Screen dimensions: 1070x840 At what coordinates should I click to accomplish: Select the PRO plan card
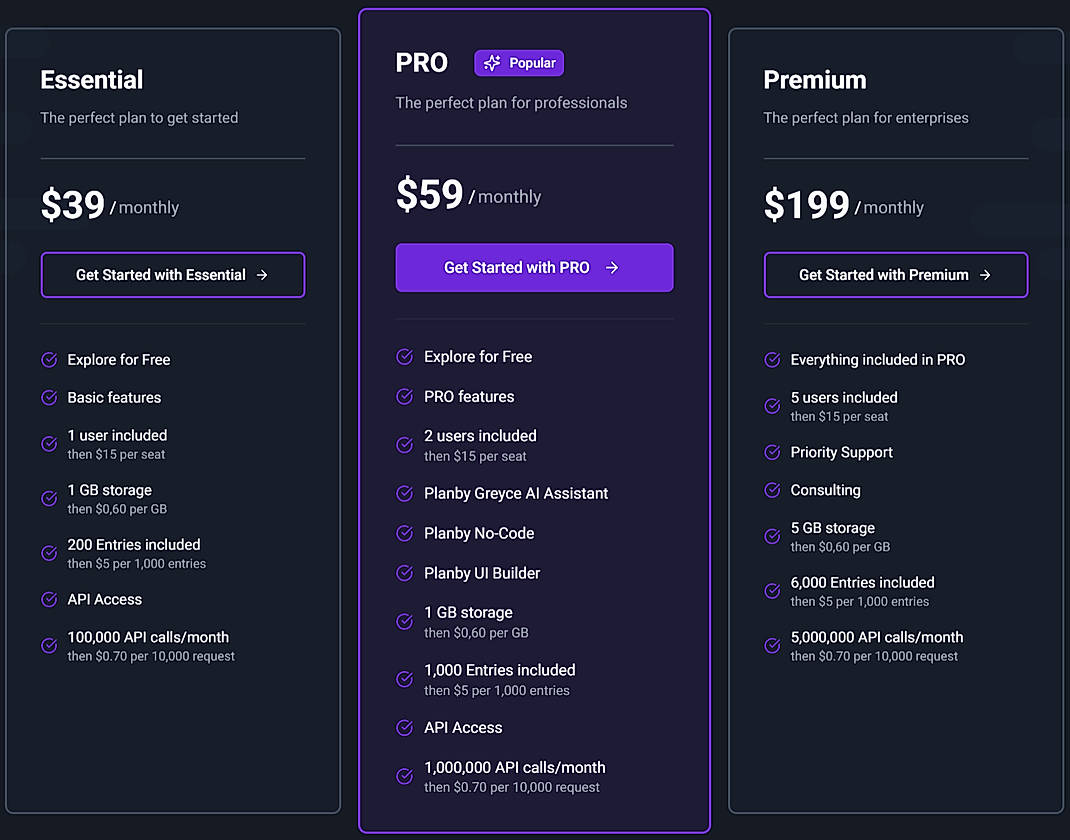[x=534, y=420]
